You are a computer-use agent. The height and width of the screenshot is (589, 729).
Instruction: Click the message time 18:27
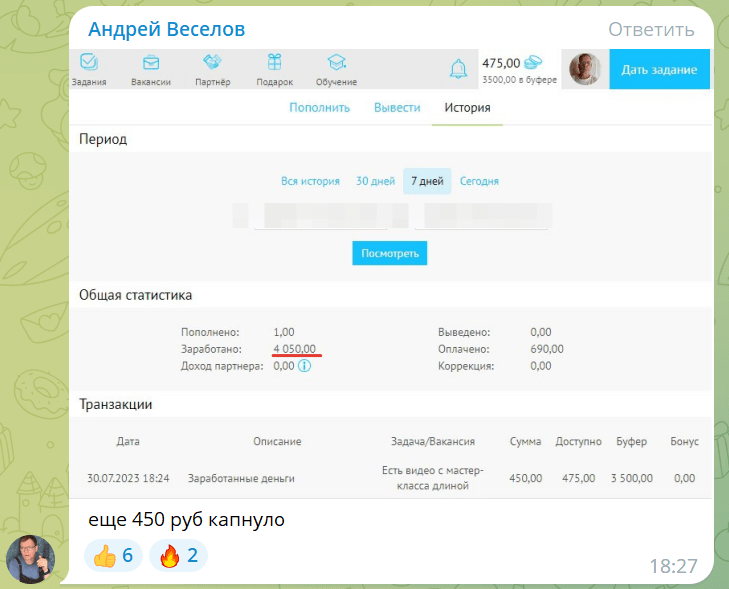pos(673,566)
